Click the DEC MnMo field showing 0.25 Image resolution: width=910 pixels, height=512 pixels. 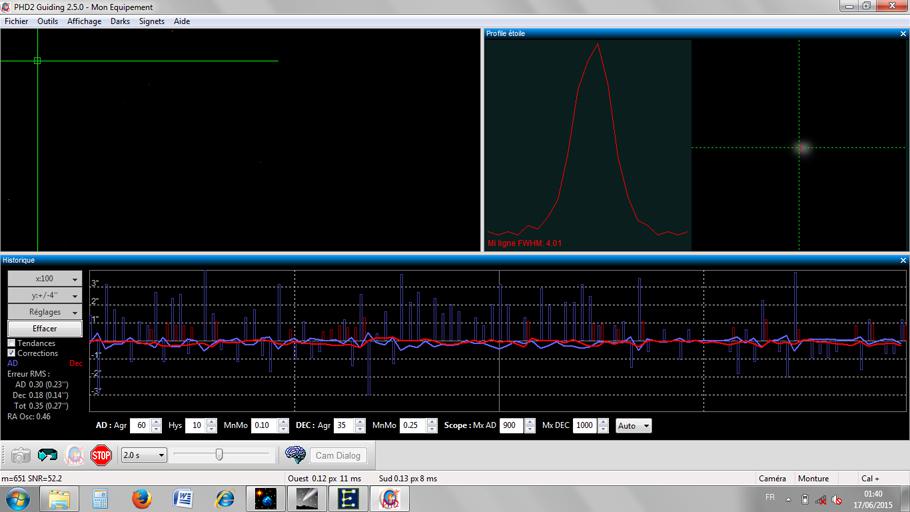[x=413, y=426]
